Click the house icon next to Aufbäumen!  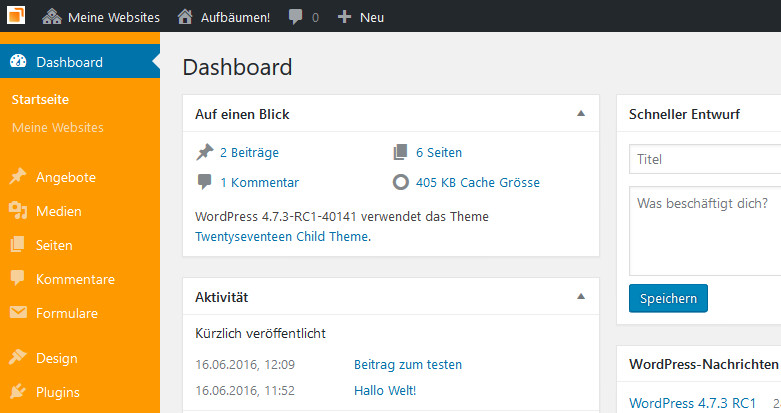pos(185,17)
